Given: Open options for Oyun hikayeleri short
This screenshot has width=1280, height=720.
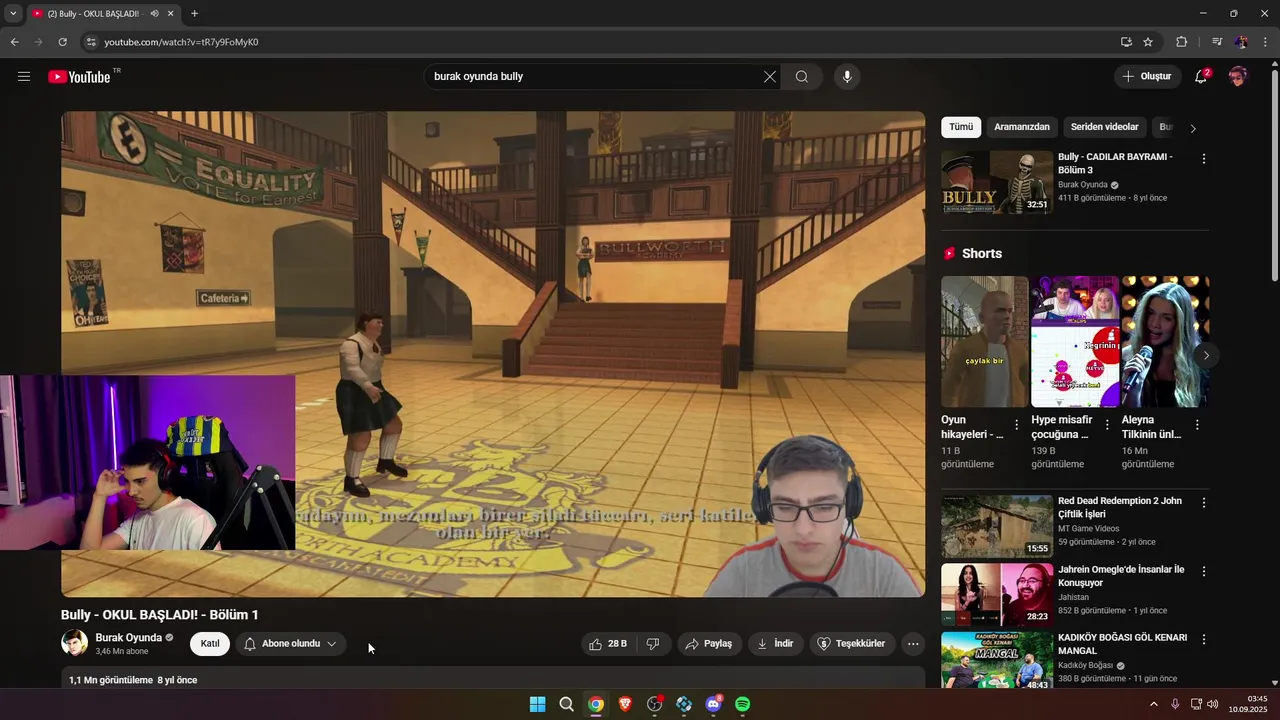Looking at the screenshot, I should click(x=1017, y=425).
